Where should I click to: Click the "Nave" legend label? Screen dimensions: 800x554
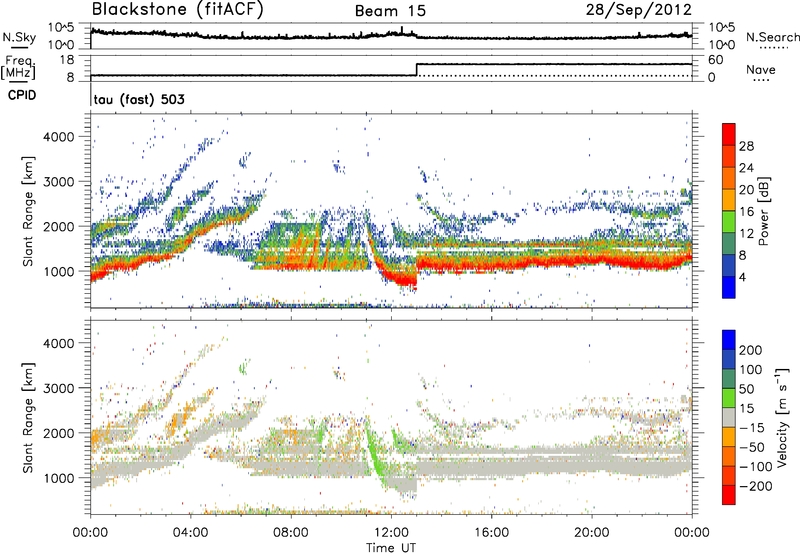[x=761, y=69]
